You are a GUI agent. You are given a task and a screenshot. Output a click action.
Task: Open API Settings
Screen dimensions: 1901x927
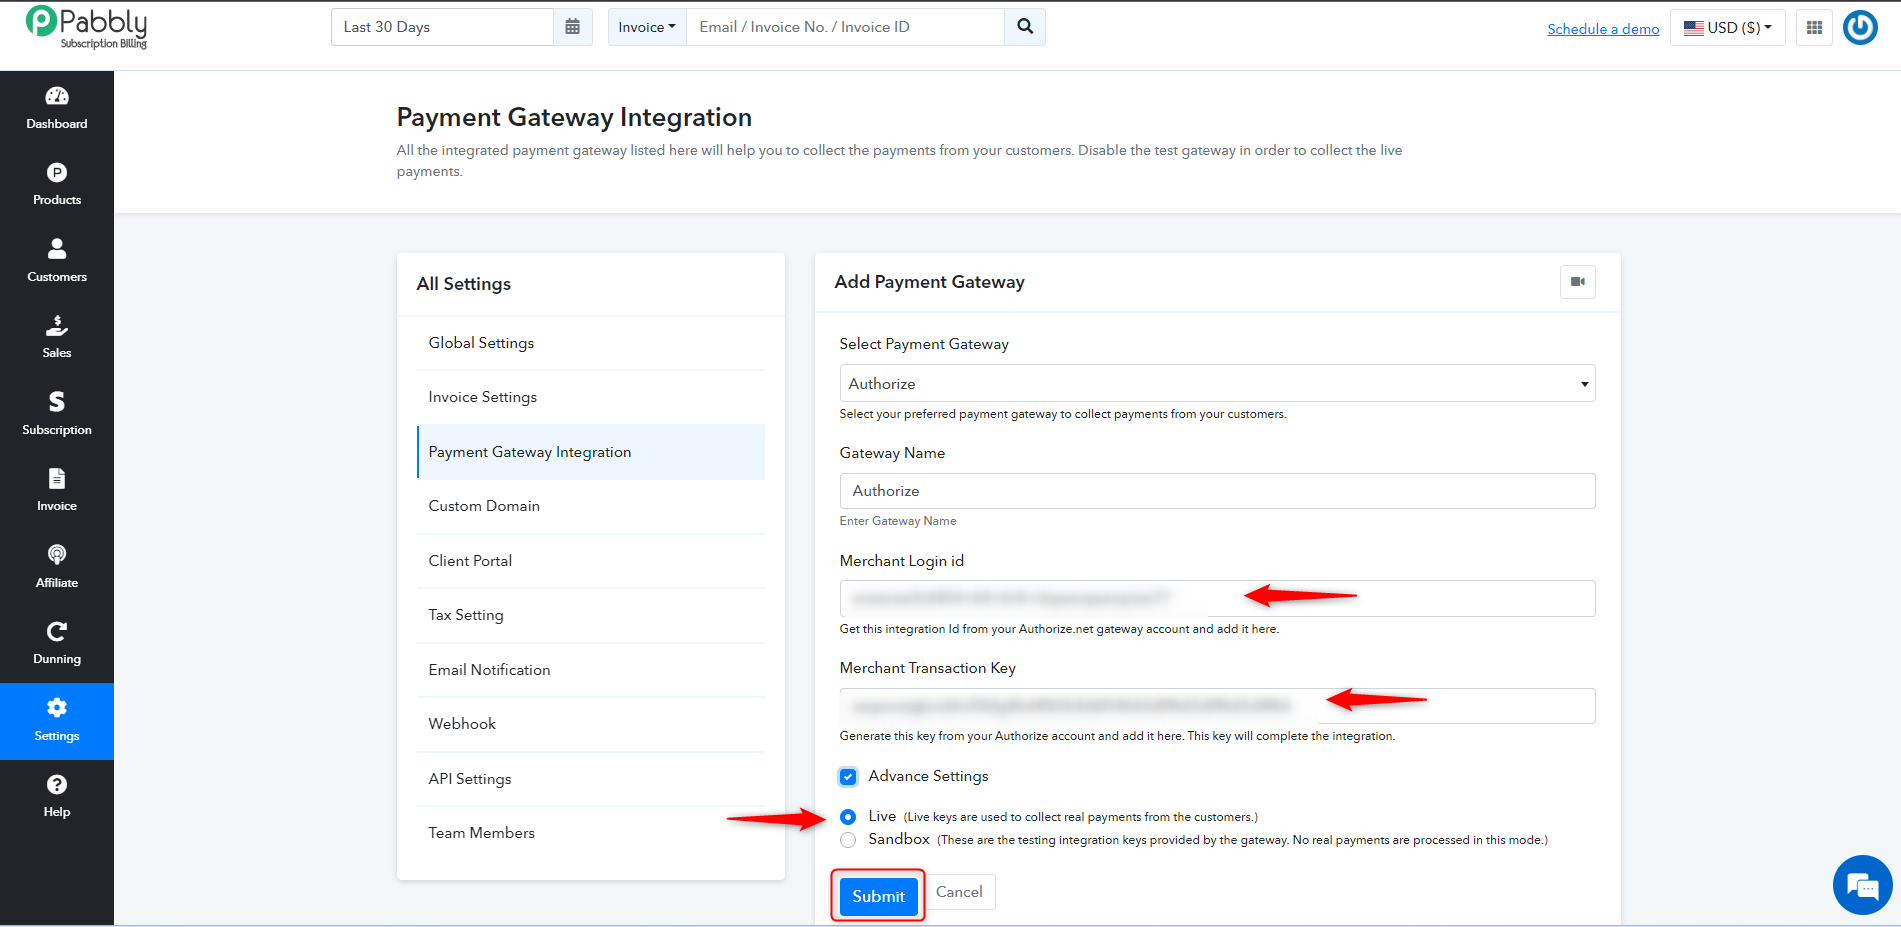tap(591, 779)
